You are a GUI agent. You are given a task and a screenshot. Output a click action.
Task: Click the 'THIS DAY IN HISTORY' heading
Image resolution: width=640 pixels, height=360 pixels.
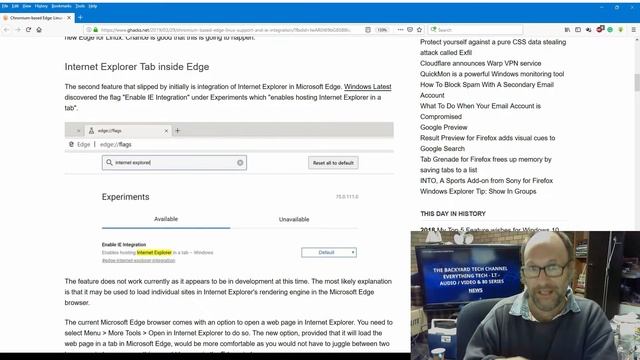pos(453,213)
